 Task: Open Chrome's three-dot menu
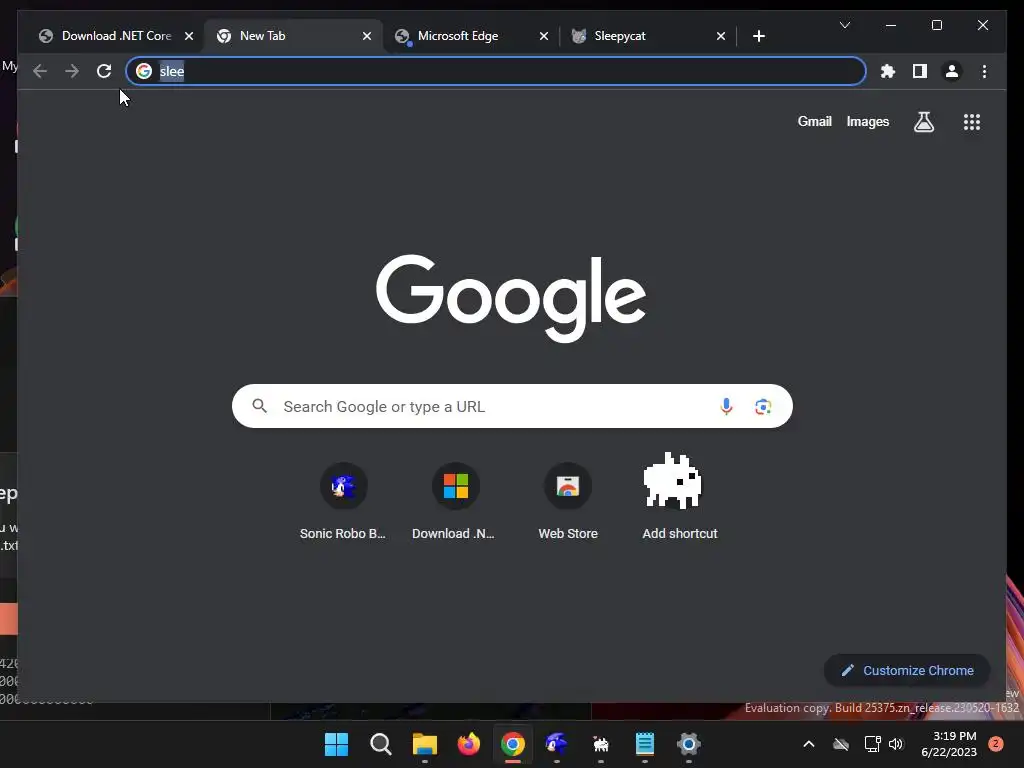[984, 71]
